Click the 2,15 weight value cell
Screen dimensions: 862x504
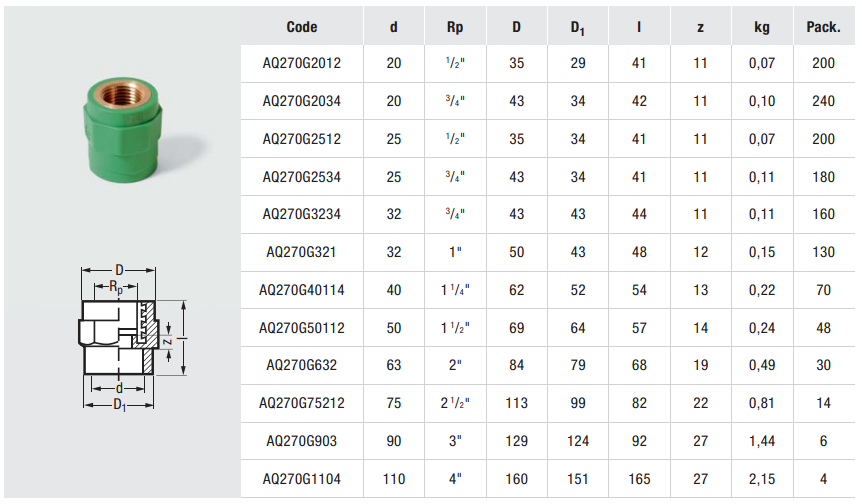[762, 479]
